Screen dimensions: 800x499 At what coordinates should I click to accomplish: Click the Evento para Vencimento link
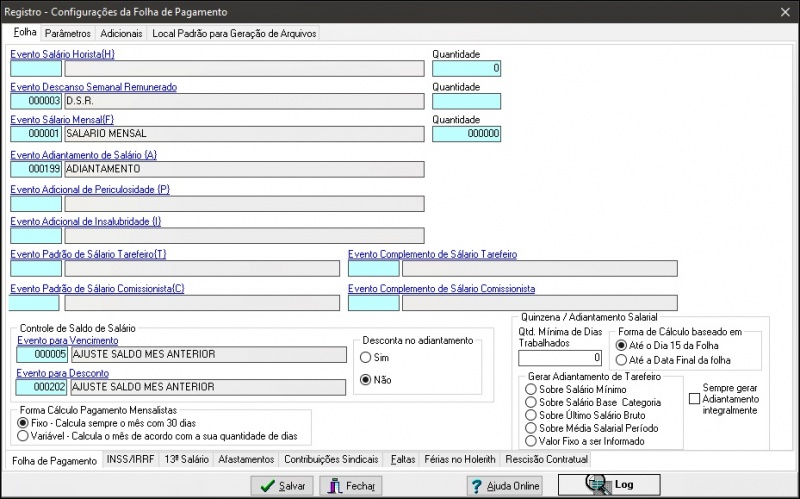68,340
